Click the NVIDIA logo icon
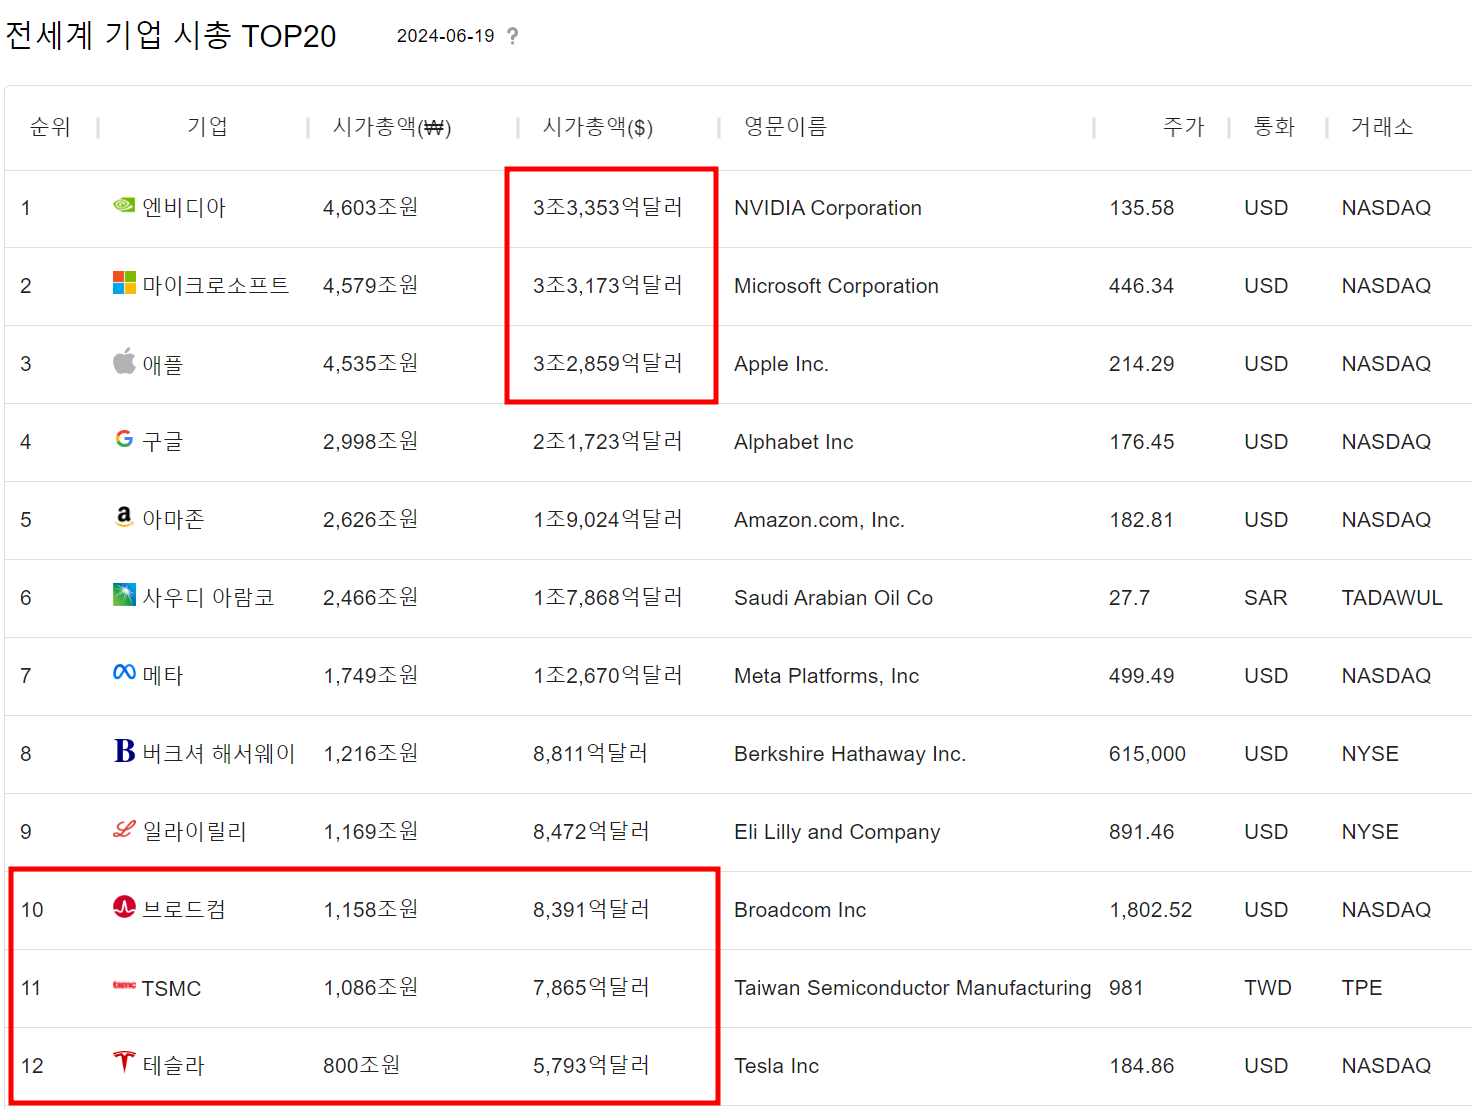The height and width of the screenshot is (1109, 1472). [124, 205]
